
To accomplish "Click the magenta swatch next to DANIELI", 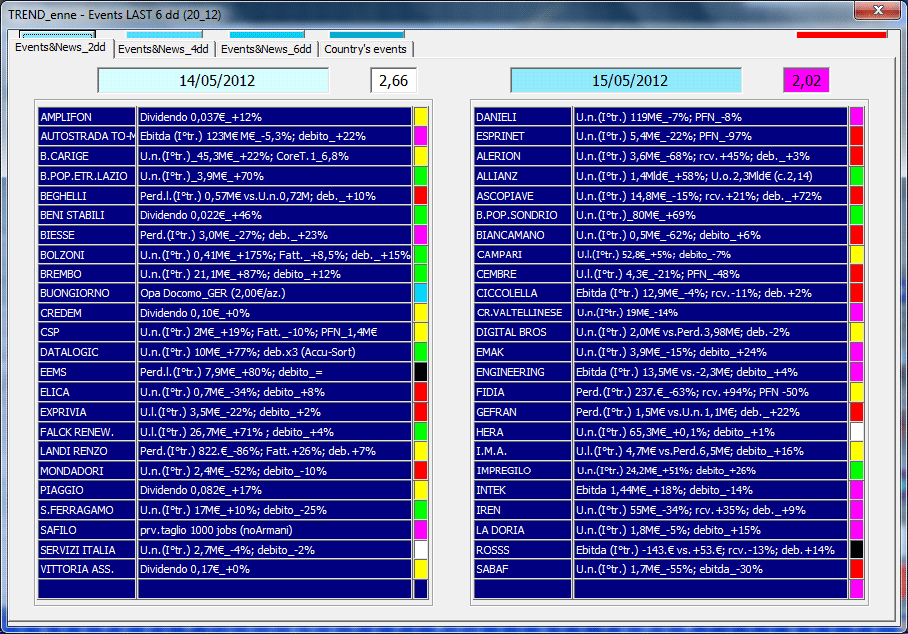I will 857,116.
